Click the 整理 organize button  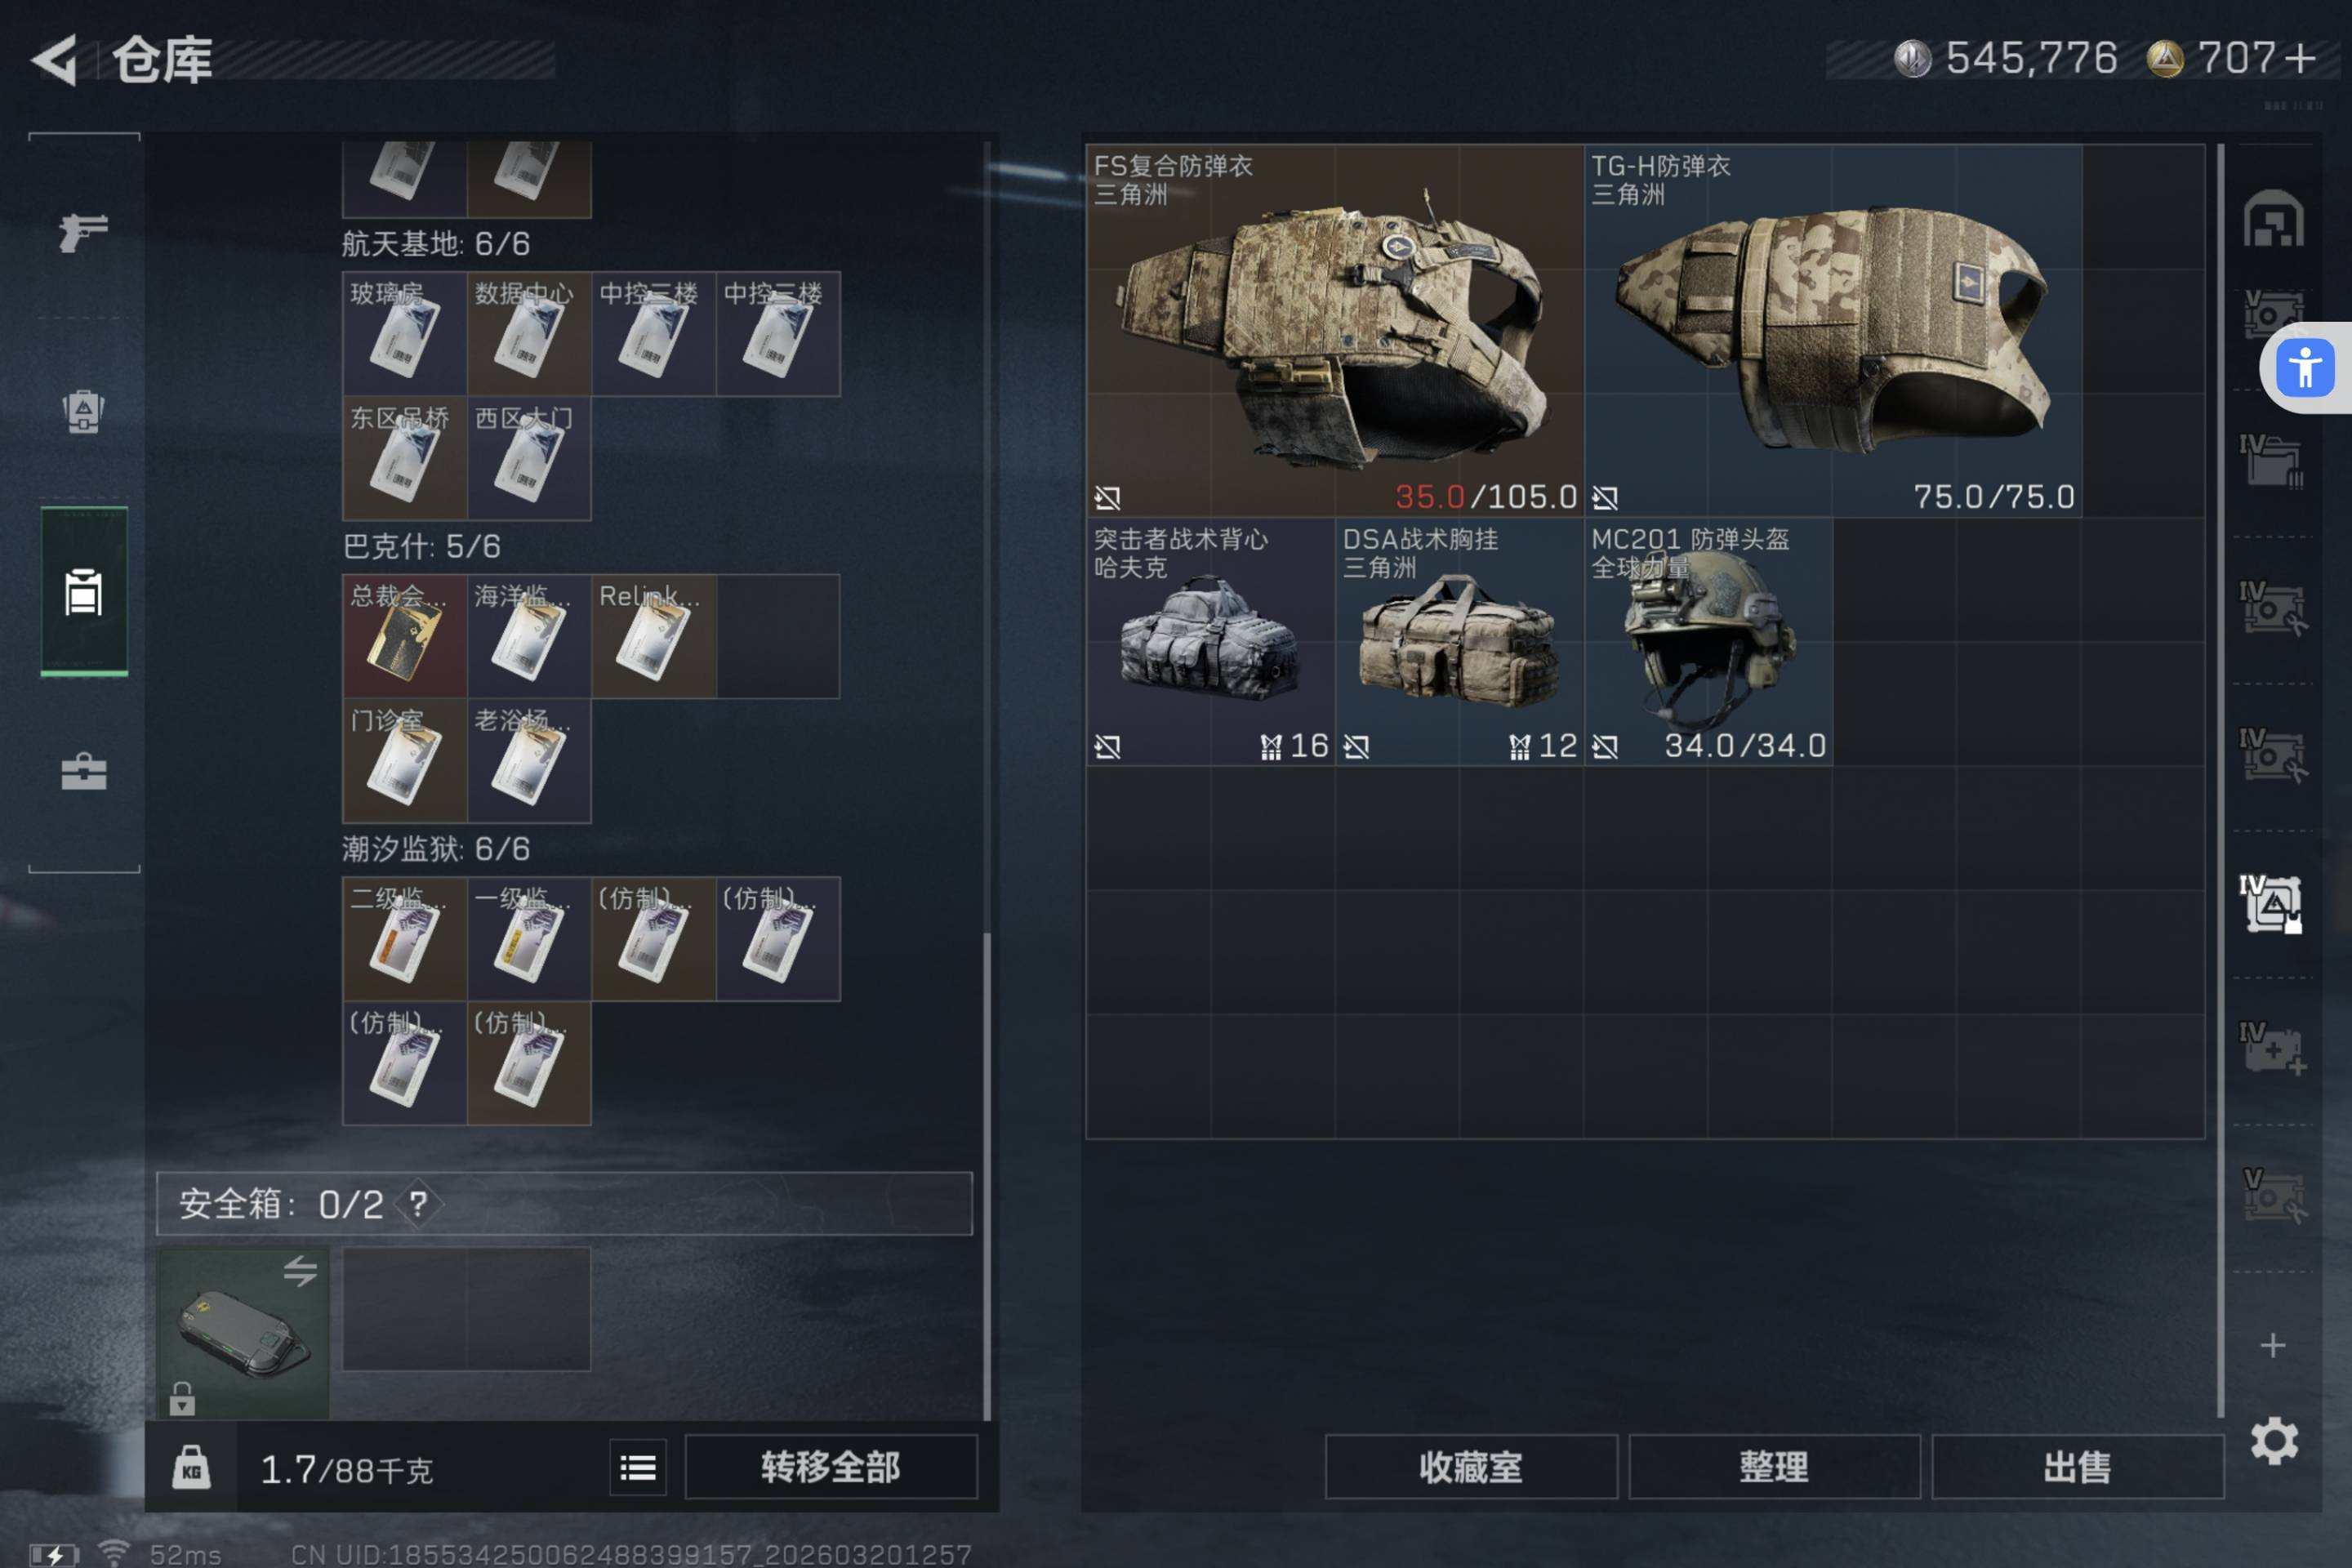point(1774,1467)
